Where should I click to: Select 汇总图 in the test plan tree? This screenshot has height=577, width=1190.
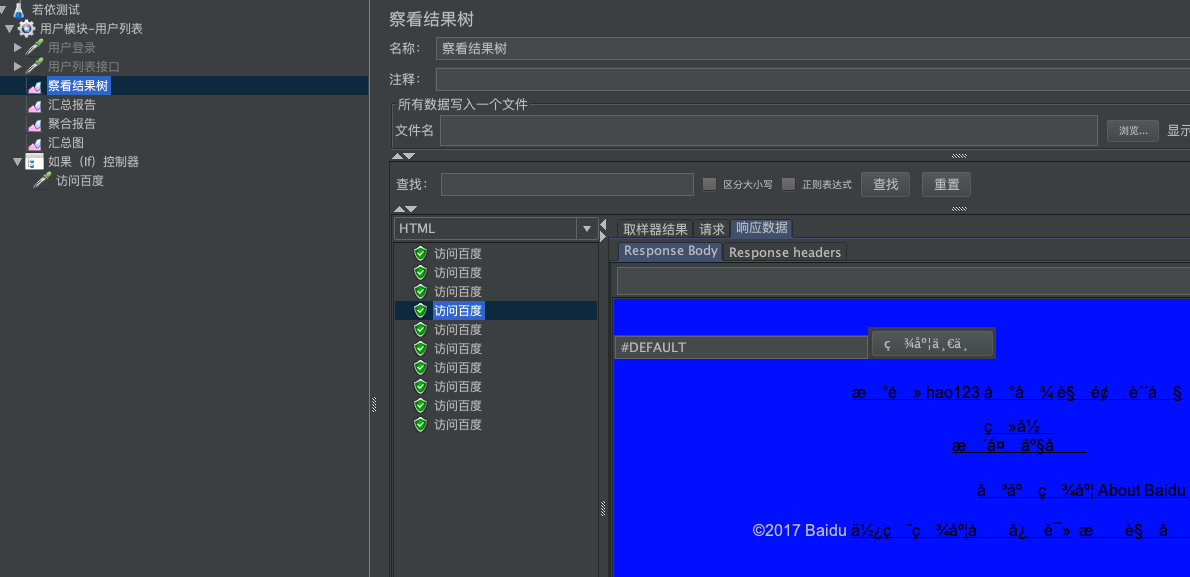point(66,143)
